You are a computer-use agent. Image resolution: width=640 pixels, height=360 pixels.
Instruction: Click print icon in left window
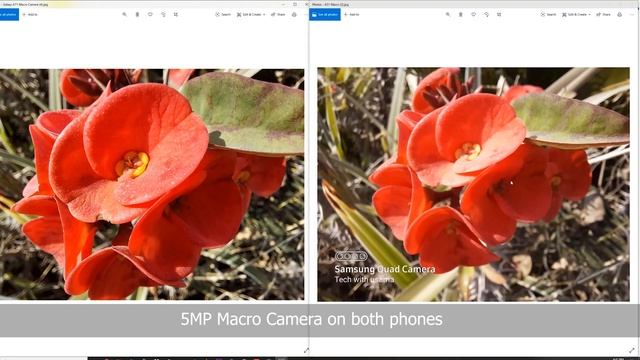point(294,14)
